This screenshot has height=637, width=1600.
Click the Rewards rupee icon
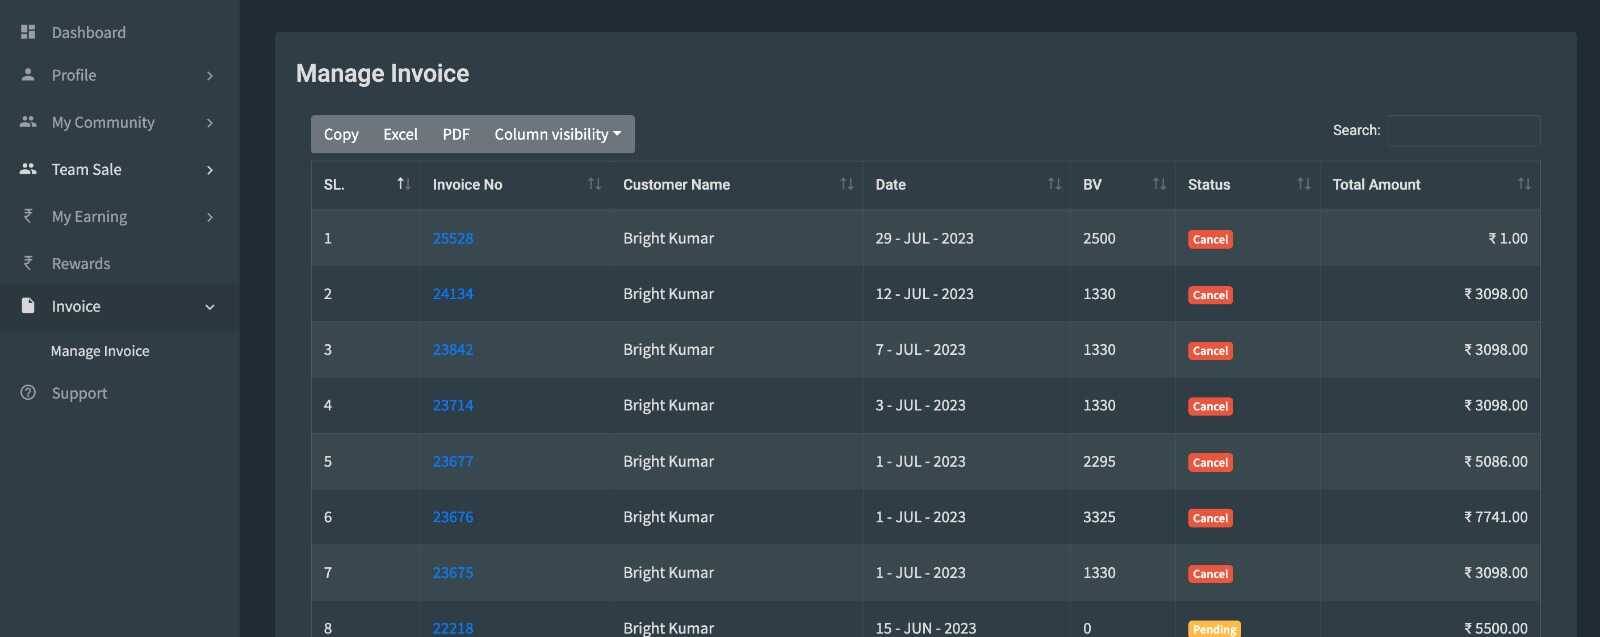(x=28, y=263)
